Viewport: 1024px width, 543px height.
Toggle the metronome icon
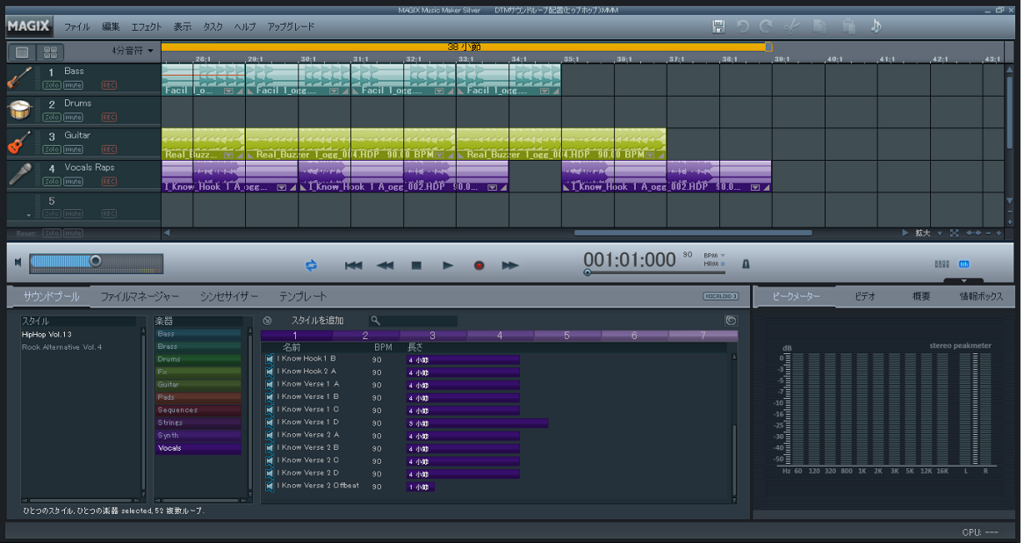point(746,264)
